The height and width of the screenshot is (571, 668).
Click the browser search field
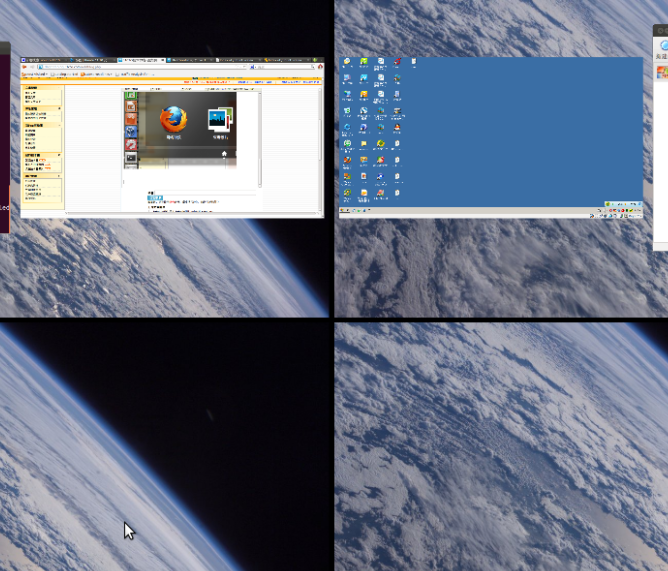284,67
